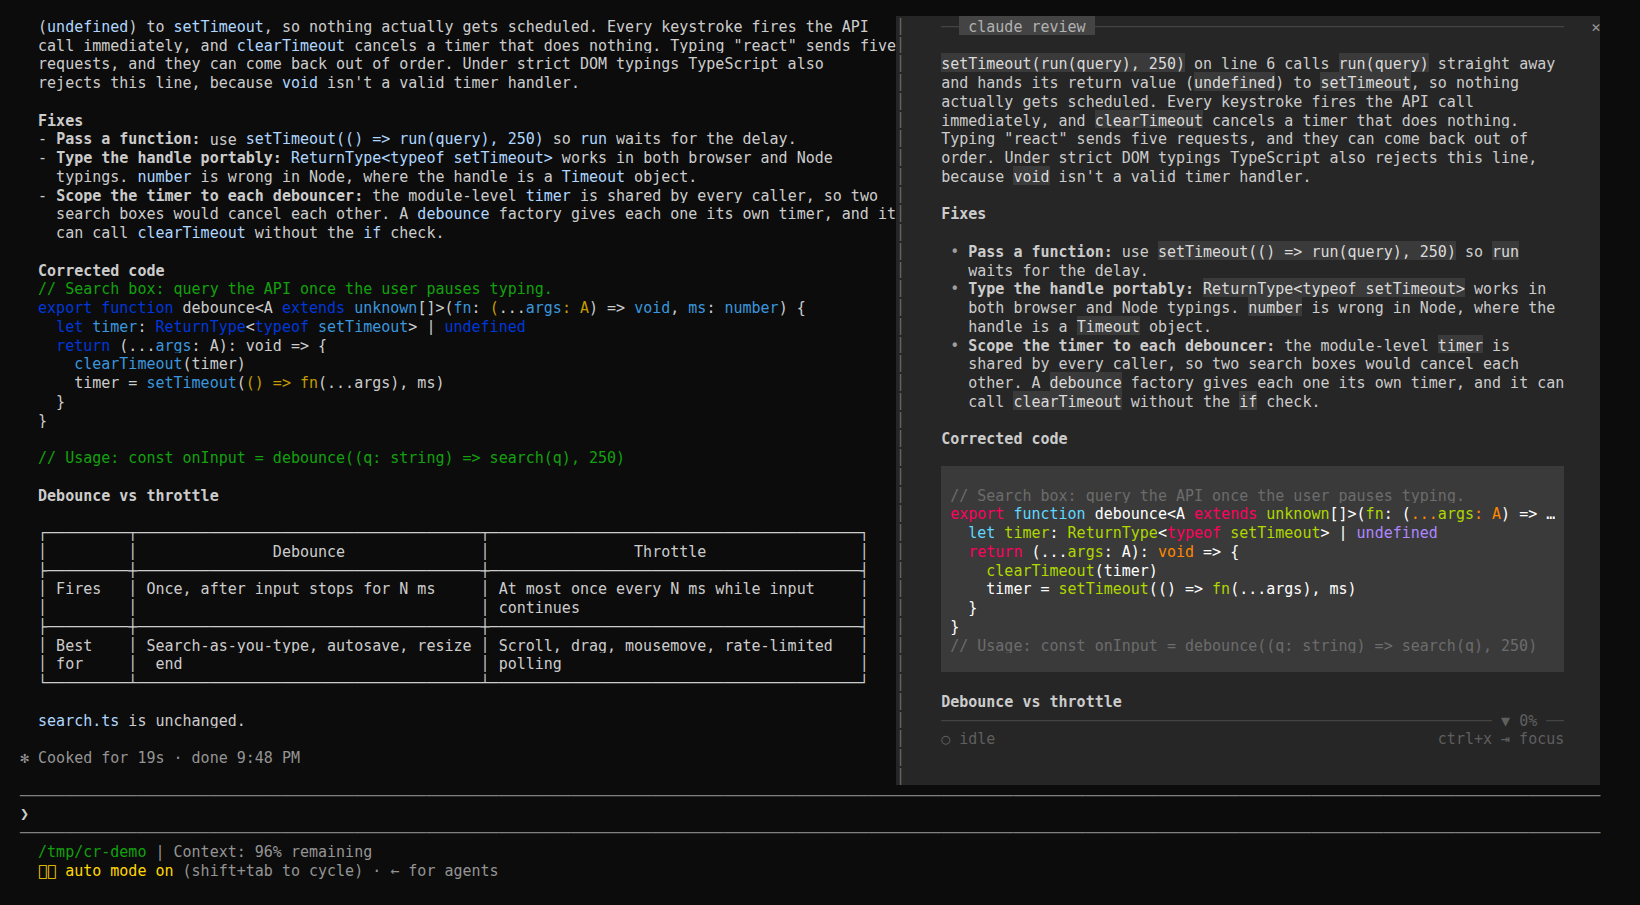Select the claude review panel title
Image resolution: width=1640 pixels, height=905 pixels.
1026,27
